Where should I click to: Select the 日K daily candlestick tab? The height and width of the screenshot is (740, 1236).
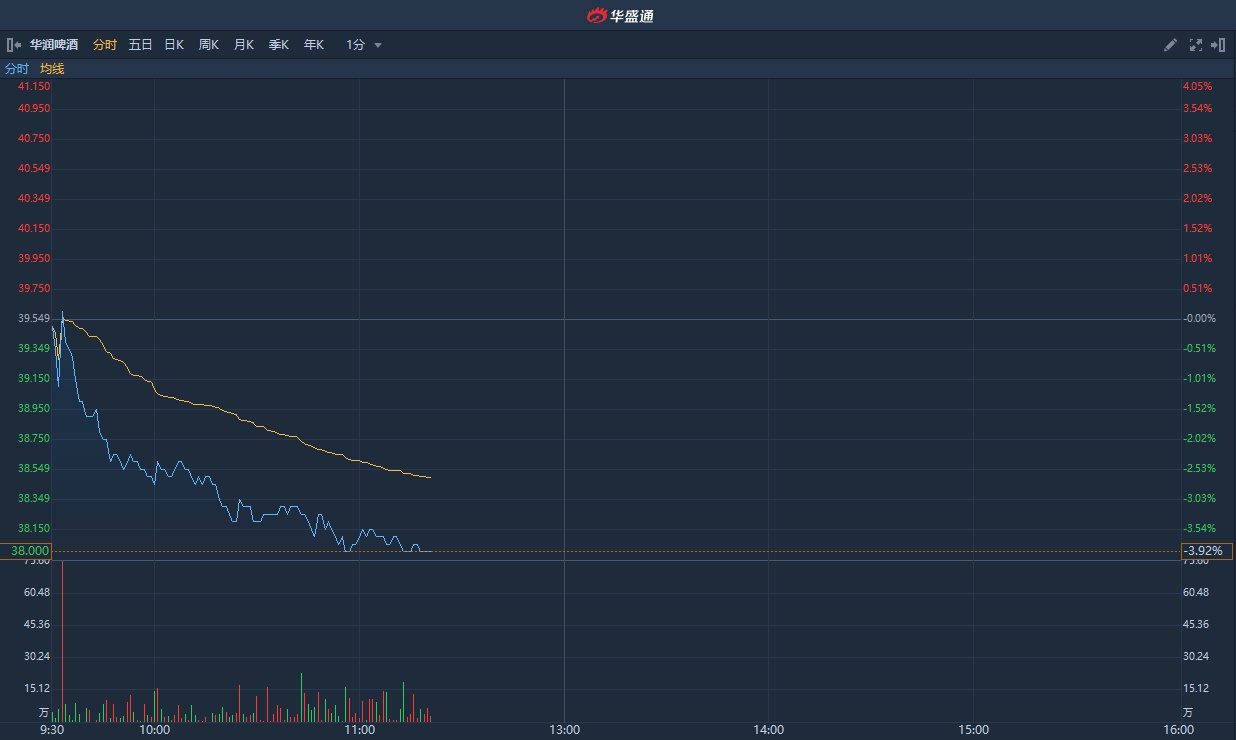coord(174,45)
